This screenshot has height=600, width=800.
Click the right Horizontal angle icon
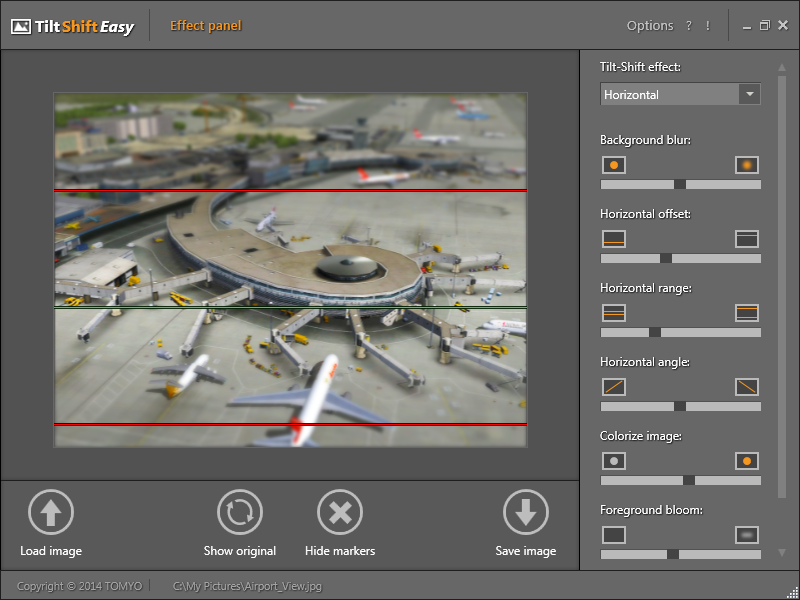pos(747,386)
